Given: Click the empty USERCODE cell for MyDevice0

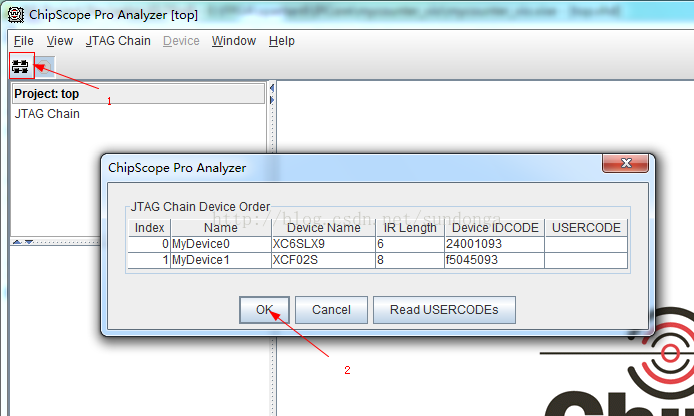Looking at the screenshot, I should (586, 244).
